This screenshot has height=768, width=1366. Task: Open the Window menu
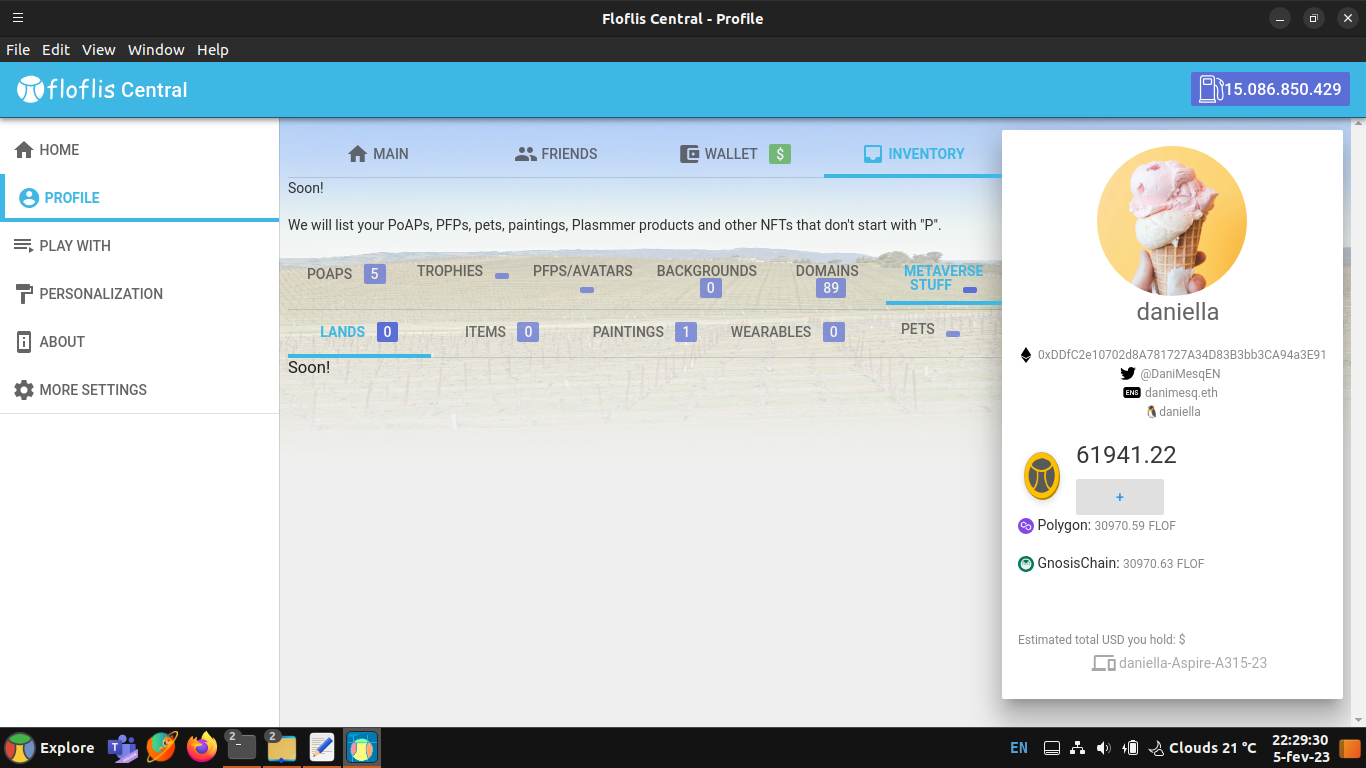[x=156, y=49]
